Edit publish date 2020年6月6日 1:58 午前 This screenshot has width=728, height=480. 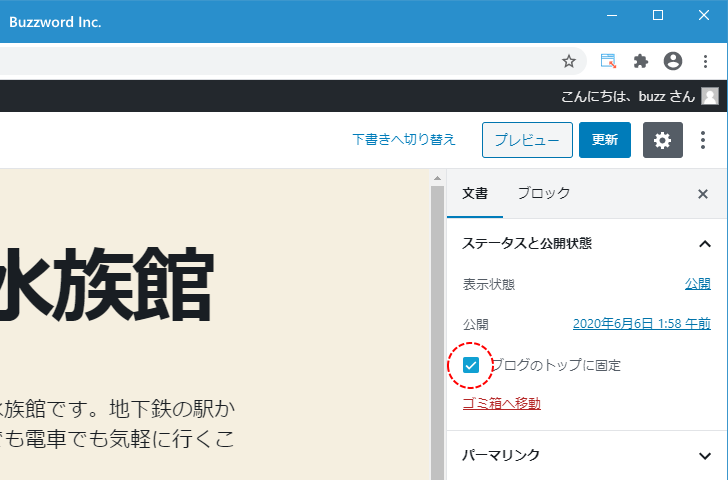pyautogui.click(x=642, y=324)
